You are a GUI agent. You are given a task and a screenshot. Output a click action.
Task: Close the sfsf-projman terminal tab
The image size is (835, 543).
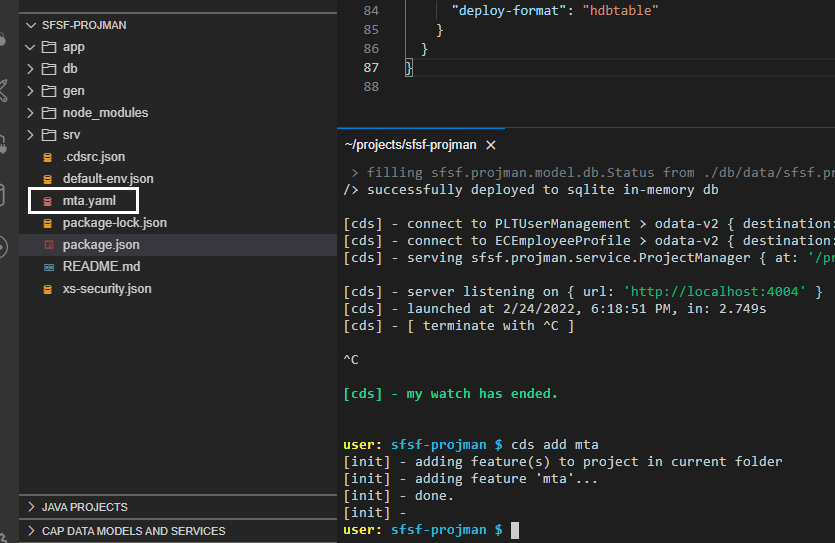491,145
